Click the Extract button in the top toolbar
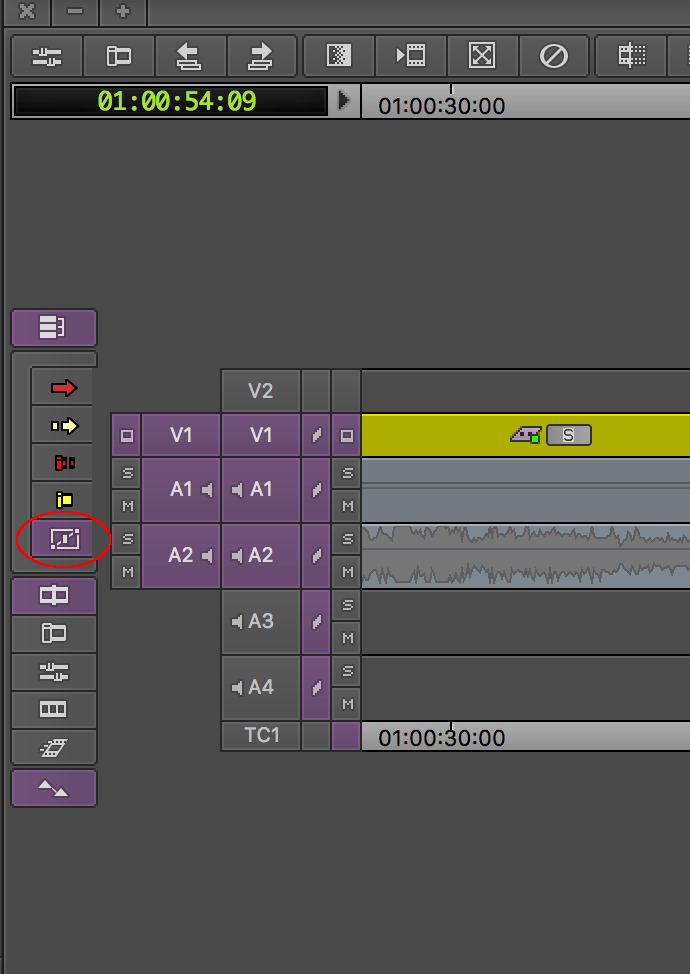The width and height of the screenshot is (690, 974). [x=262, y=56]
